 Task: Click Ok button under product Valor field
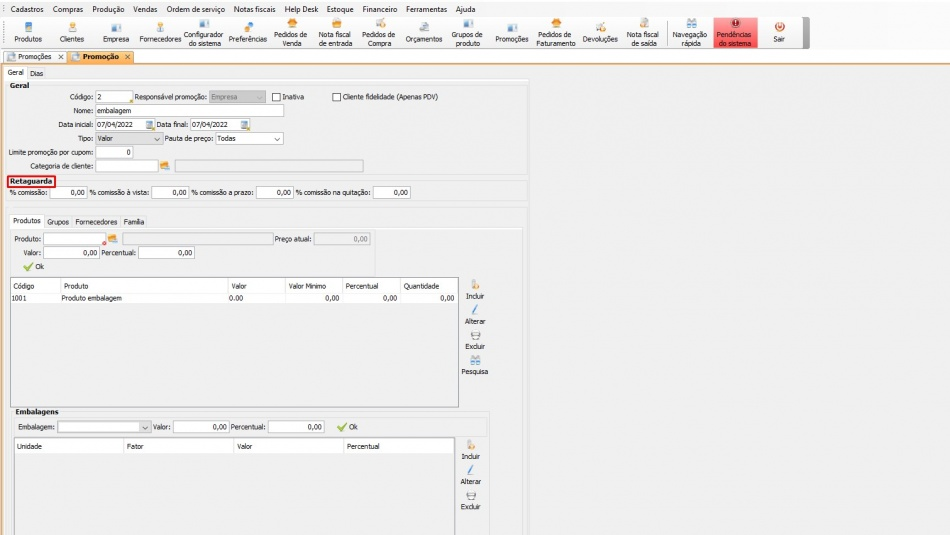tap(33, 267)
